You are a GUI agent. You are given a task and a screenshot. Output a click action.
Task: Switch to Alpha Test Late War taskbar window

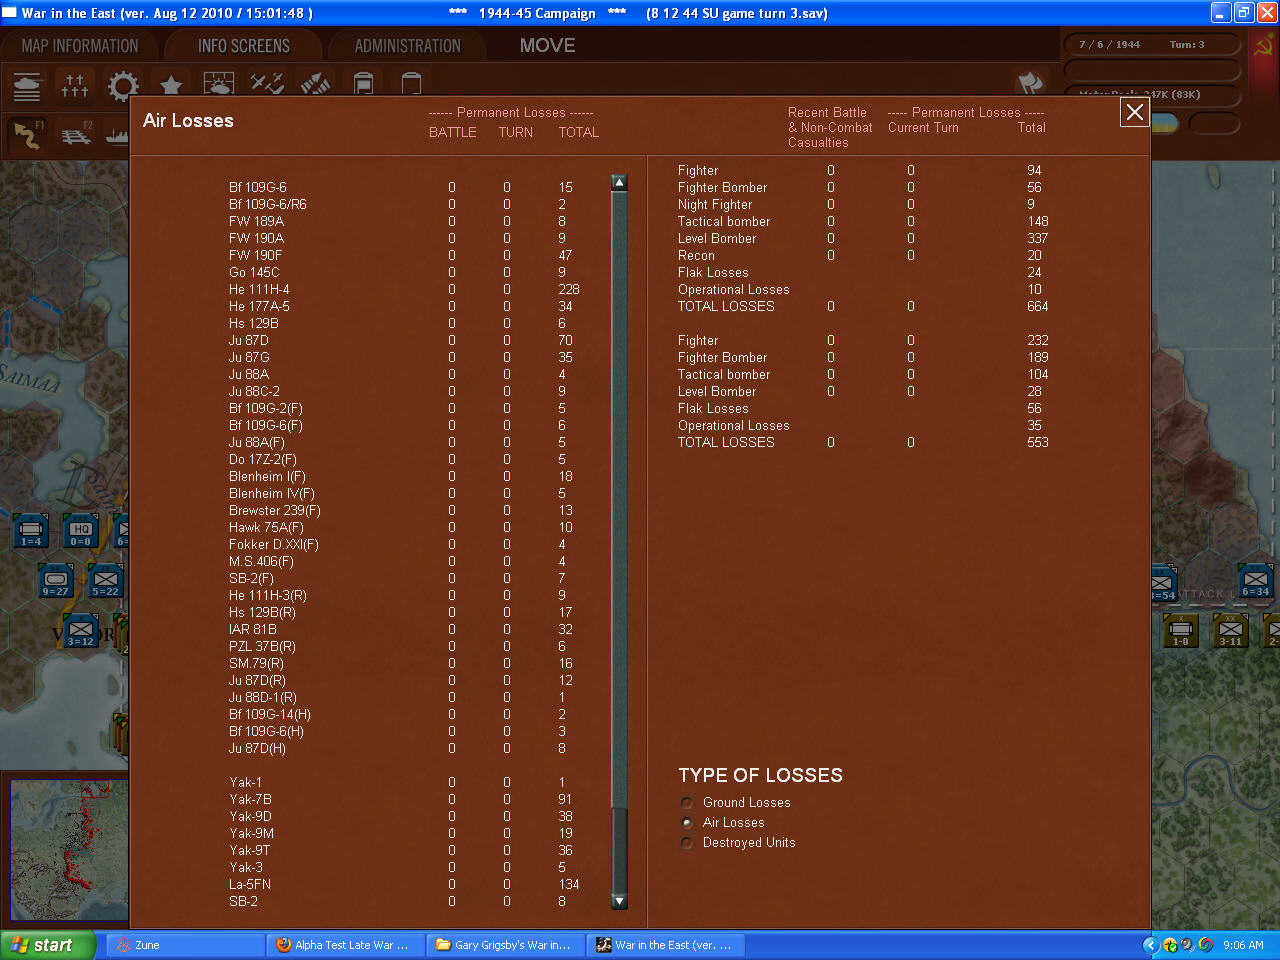(345, 945)
